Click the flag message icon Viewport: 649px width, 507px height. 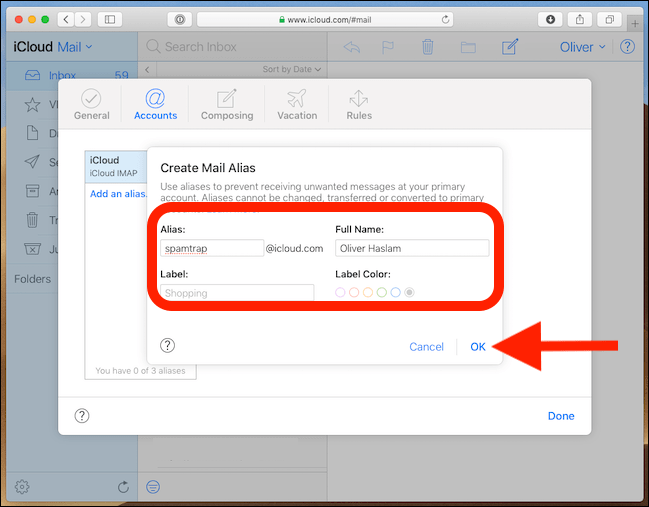(390, 47)
